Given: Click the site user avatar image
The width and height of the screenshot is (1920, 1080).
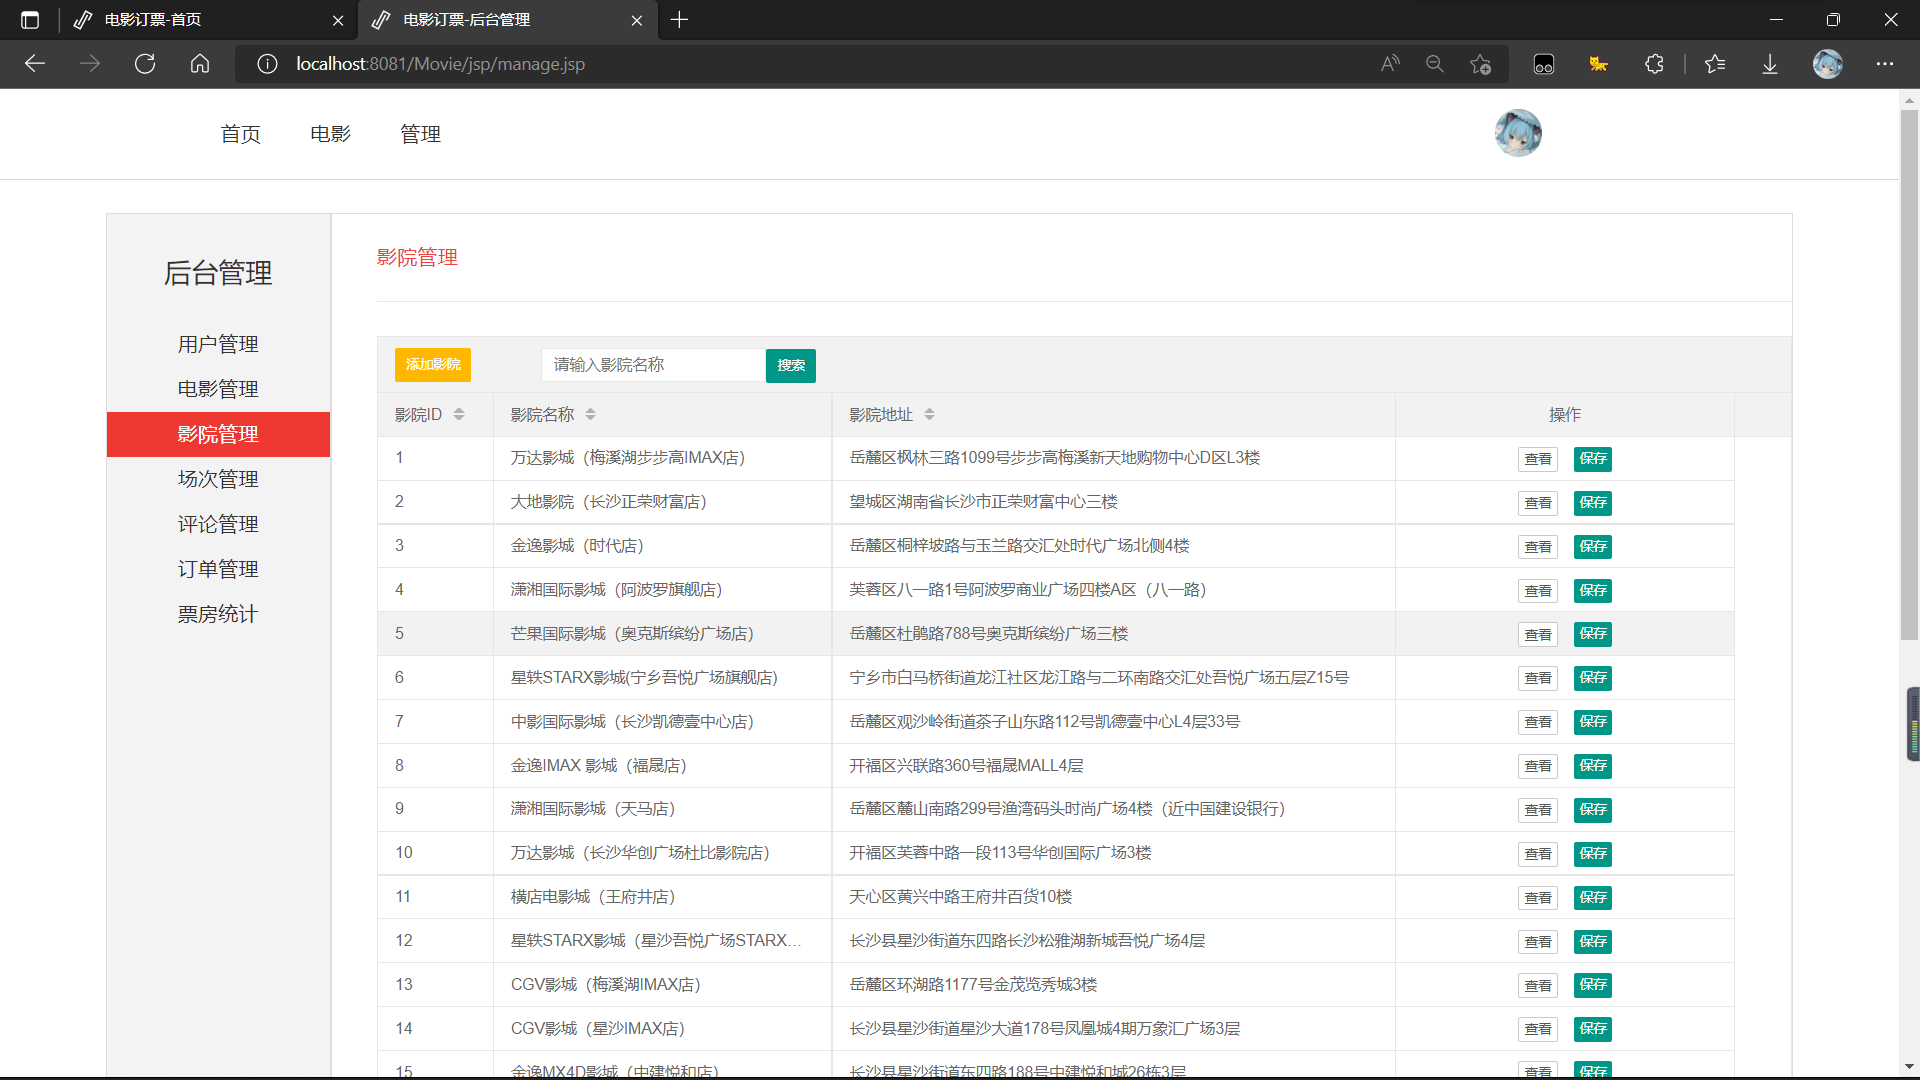Looking at the screenshot, I should (1518, 132).
